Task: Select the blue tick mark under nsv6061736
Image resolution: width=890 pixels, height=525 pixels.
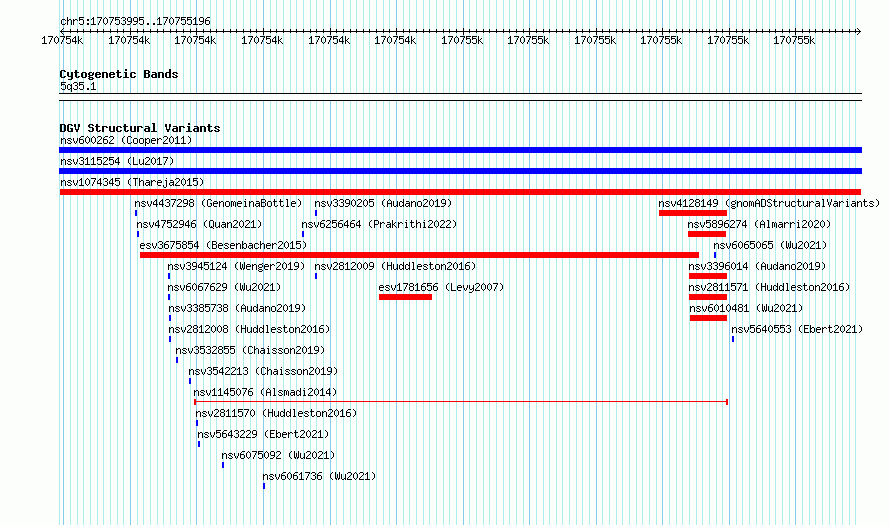Action: coord(264,486)
